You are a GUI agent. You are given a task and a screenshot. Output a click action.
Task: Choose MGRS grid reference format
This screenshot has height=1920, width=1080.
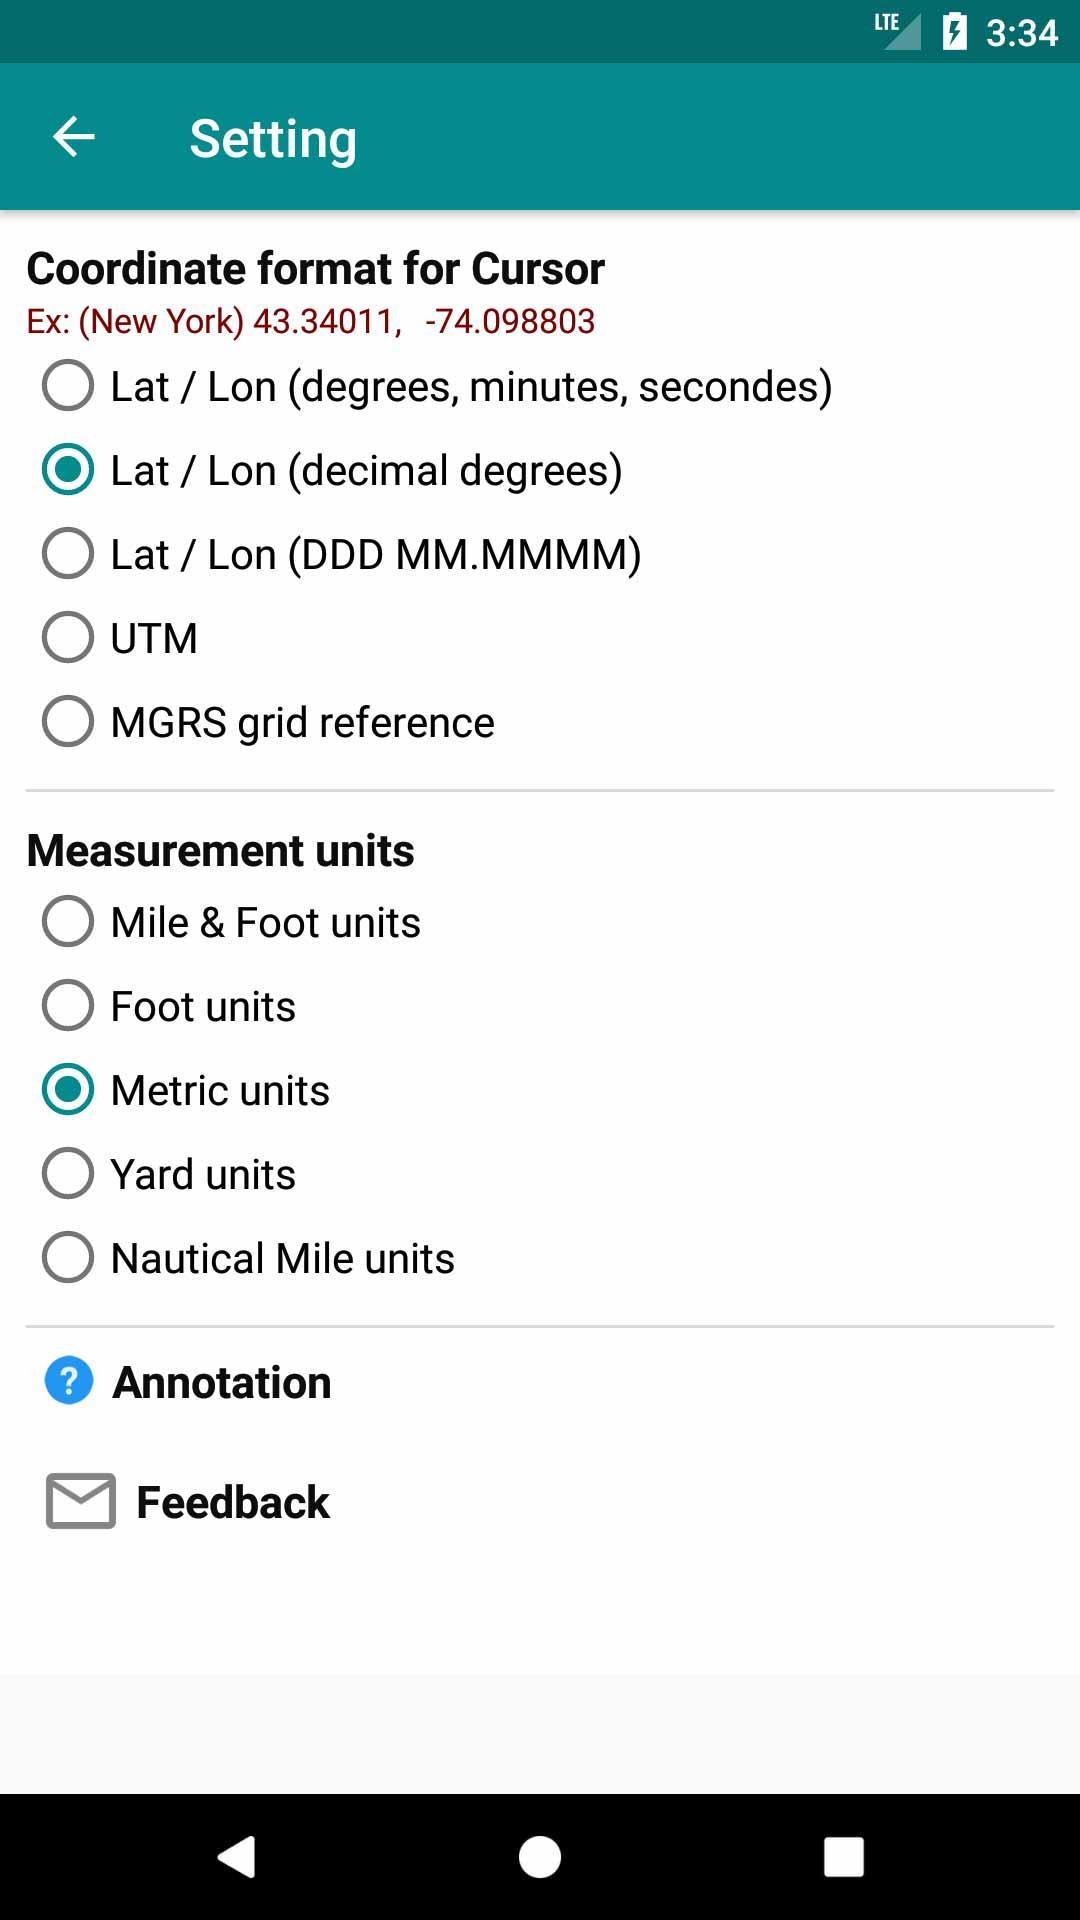click(x=68, y=722)
